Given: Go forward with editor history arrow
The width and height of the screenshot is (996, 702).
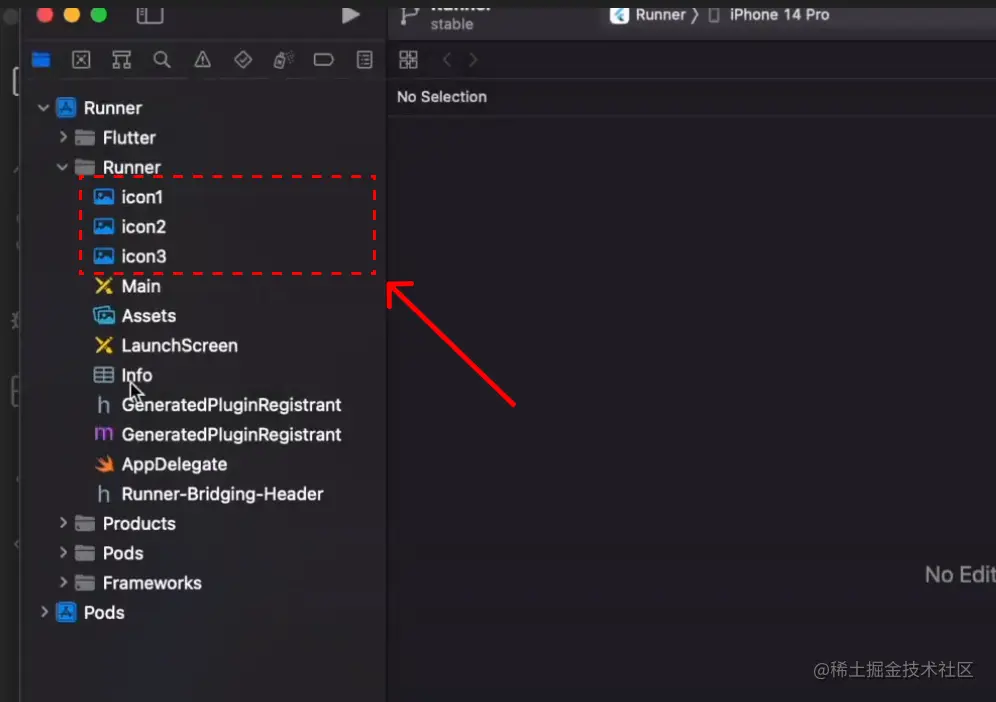Looking at the screenshot, I should click(x=473, y=60).
